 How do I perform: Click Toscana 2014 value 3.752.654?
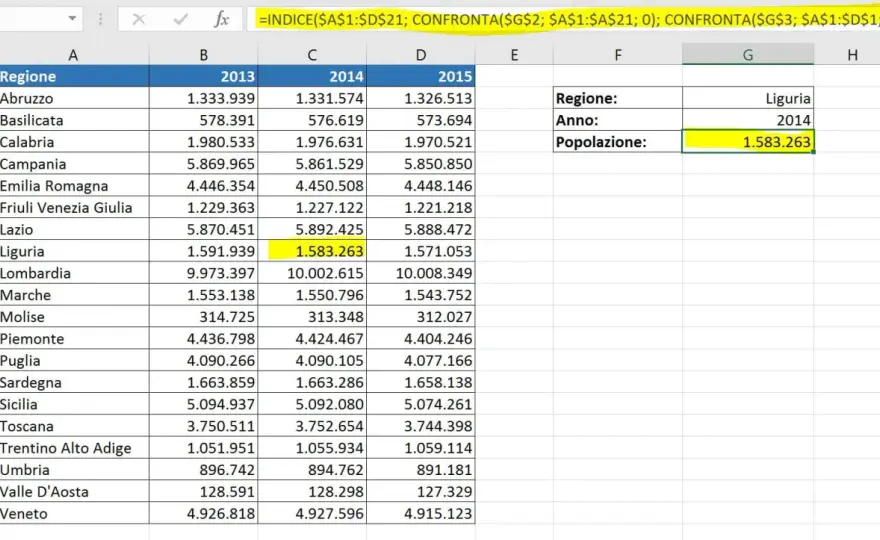pos(312,427)
